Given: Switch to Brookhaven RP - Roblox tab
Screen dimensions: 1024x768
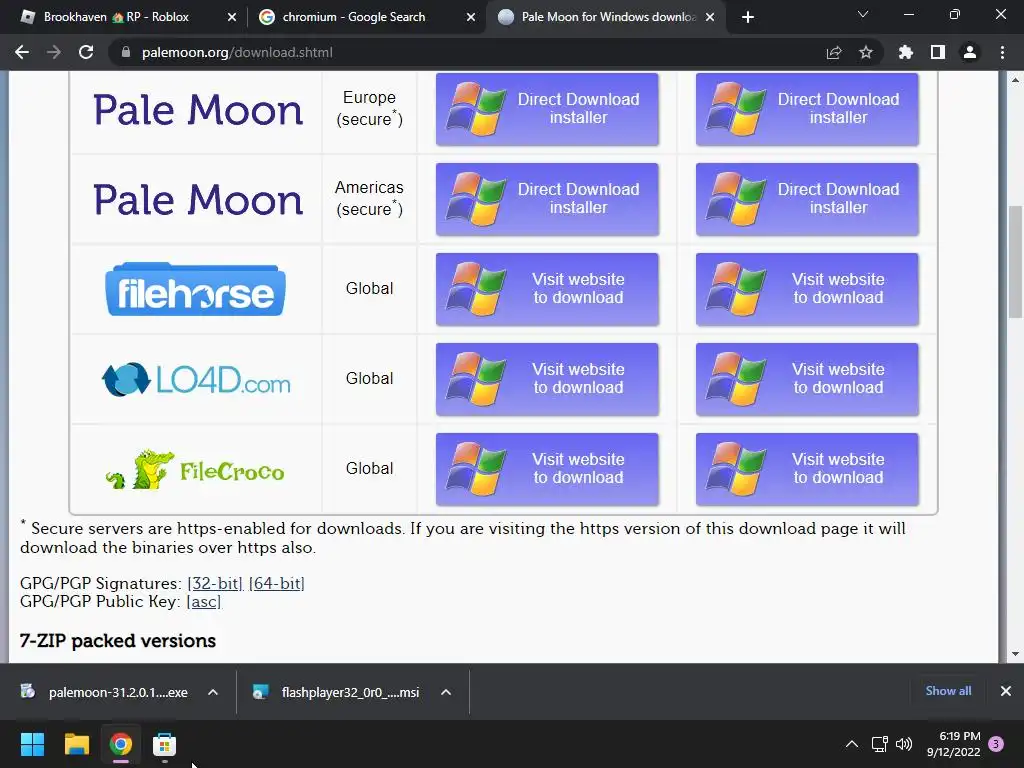Looking at the screenshot, I should click(x=116, y=17).
